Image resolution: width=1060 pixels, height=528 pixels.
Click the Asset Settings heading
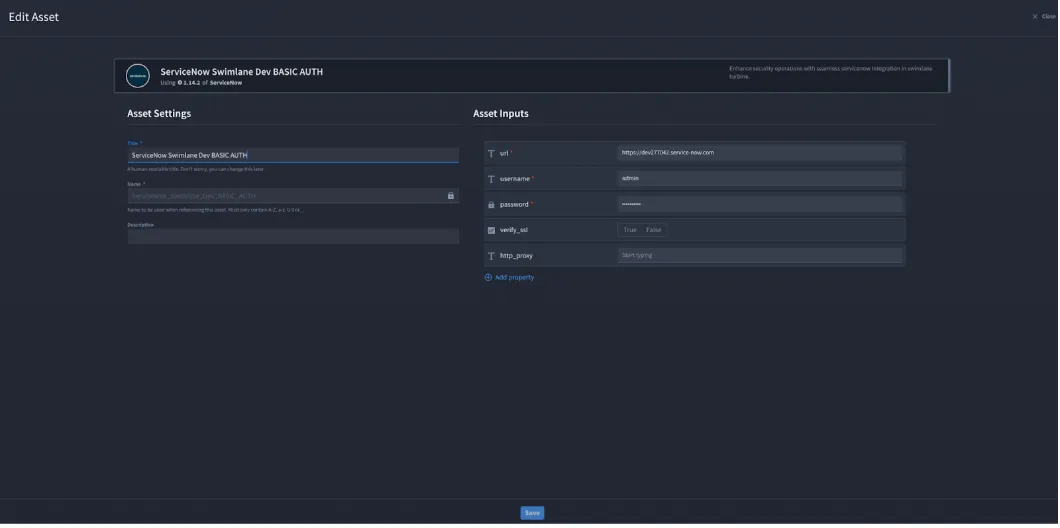click(159, 114)
